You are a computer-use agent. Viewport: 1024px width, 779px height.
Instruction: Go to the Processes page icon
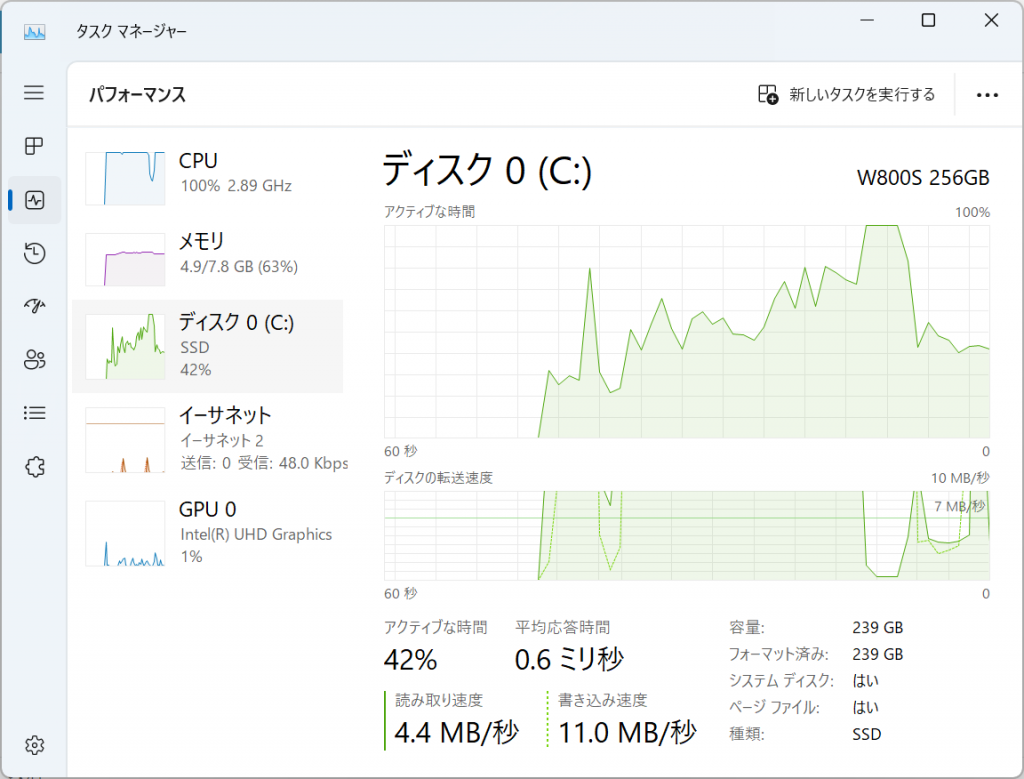(34, 146)
